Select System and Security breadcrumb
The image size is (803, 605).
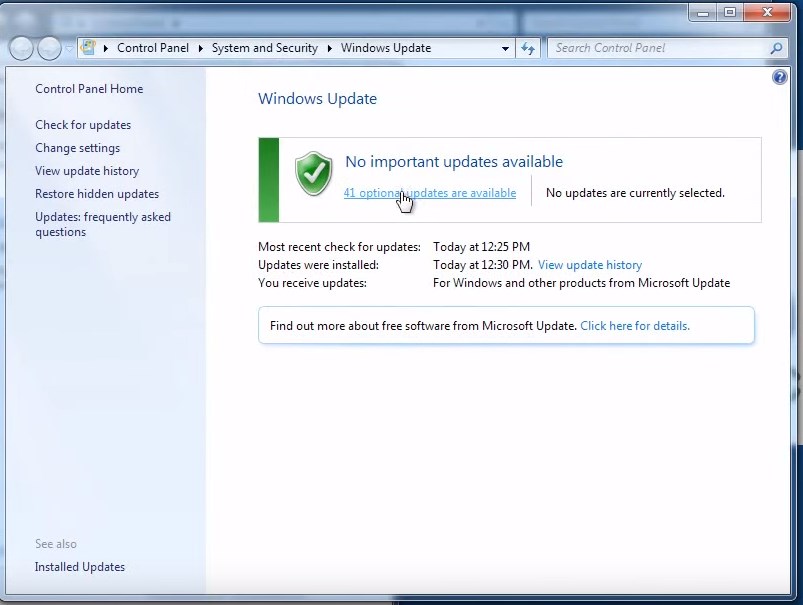point(264,48)
